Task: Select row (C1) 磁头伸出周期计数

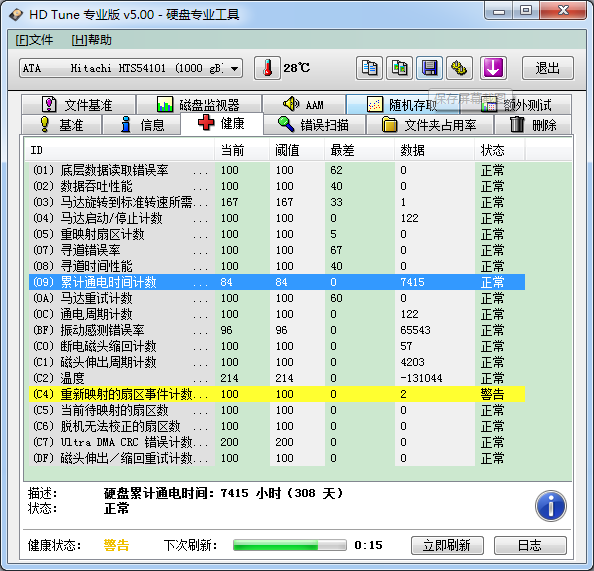Action: pyautogui.click(x=277, y=362)
